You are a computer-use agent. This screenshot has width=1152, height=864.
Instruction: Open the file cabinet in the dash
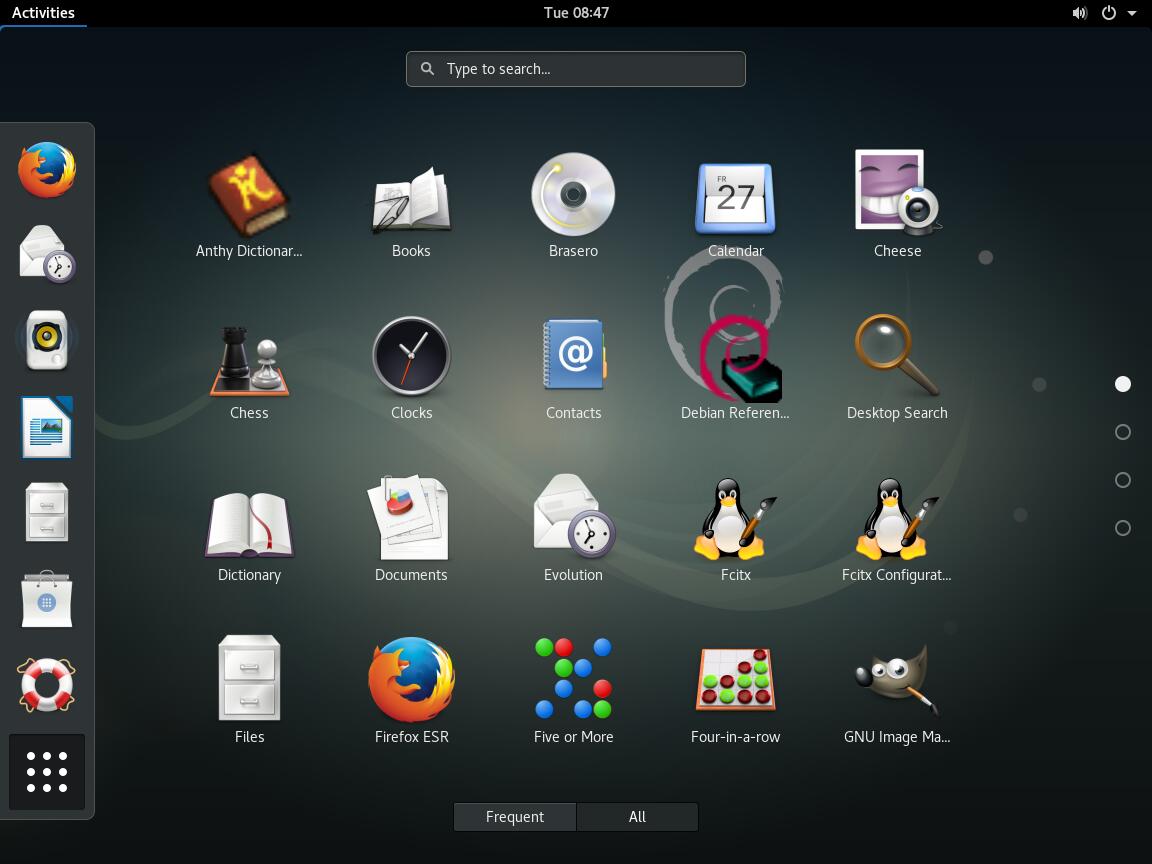(47, 512)
